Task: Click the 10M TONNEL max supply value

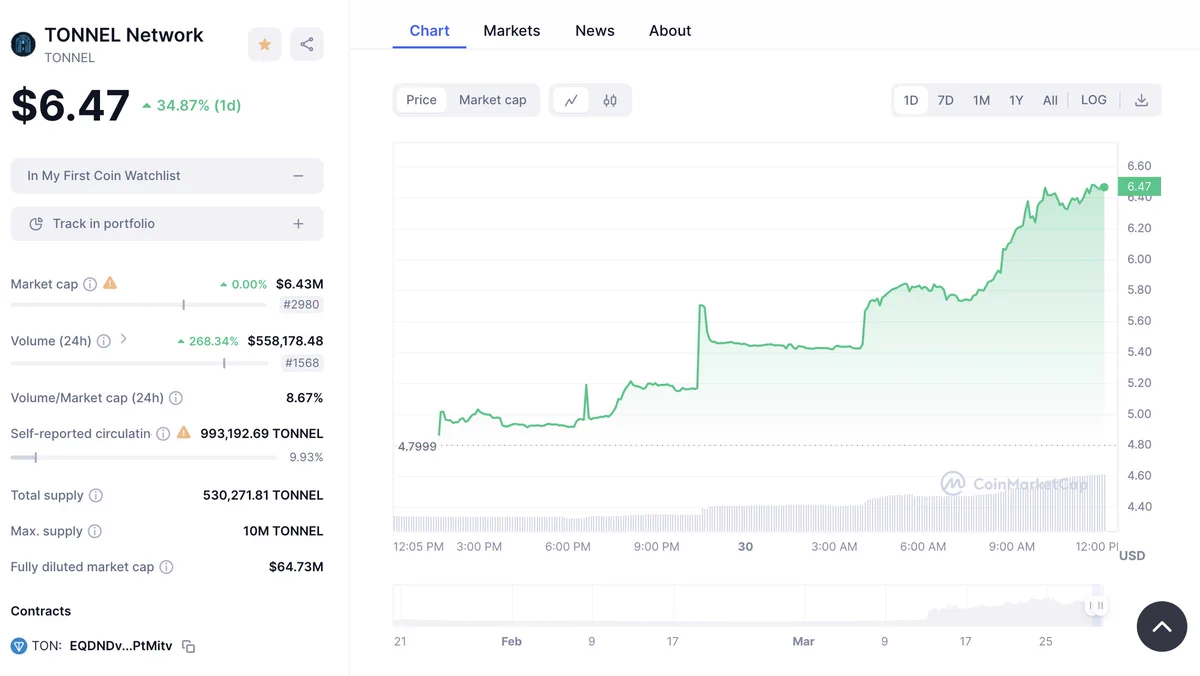Action: 283,531
